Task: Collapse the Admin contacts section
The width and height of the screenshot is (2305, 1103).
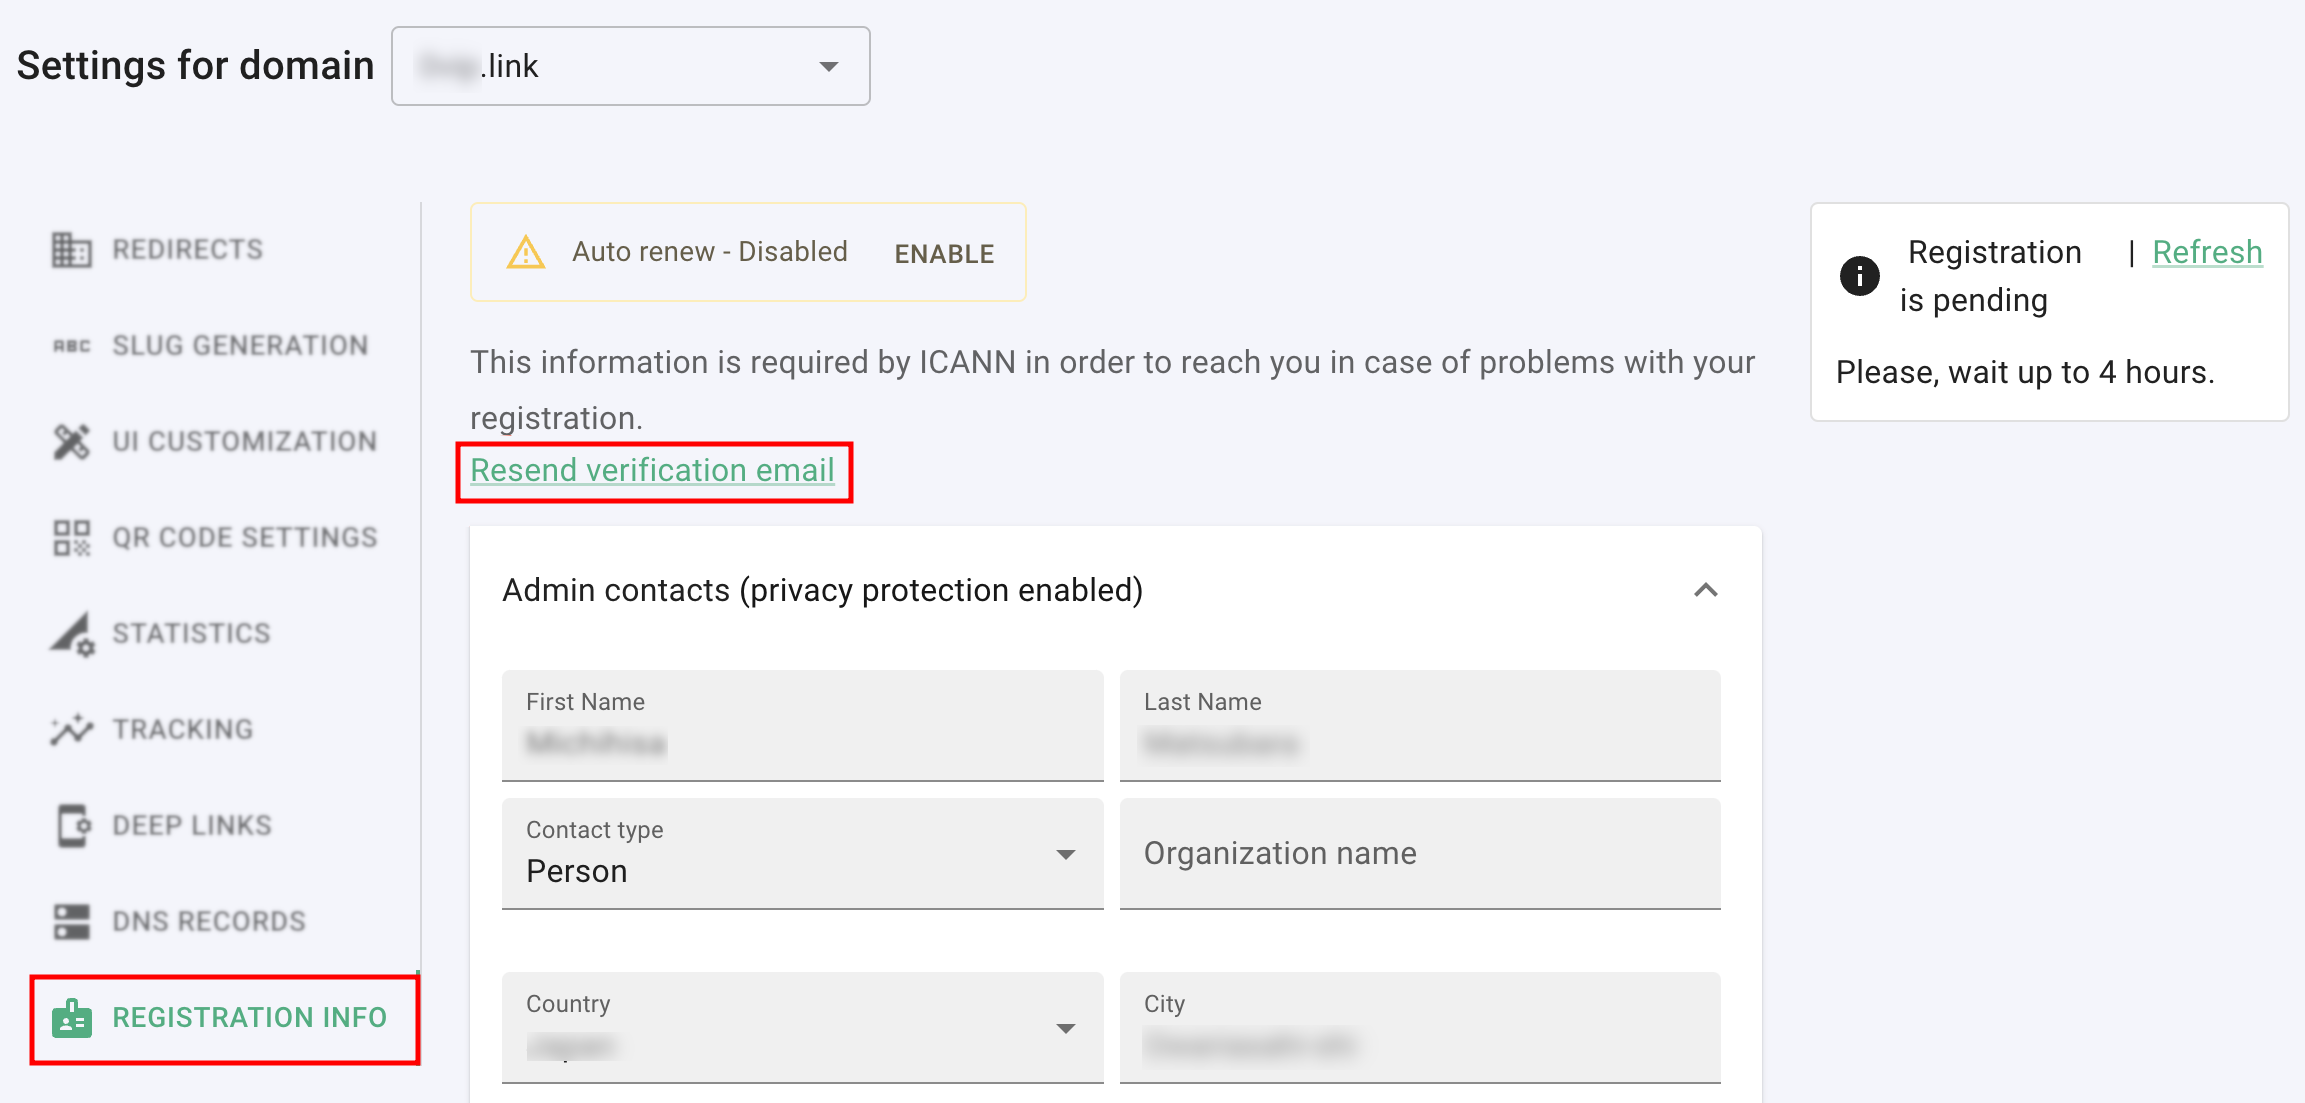Action: (1705, 590)
